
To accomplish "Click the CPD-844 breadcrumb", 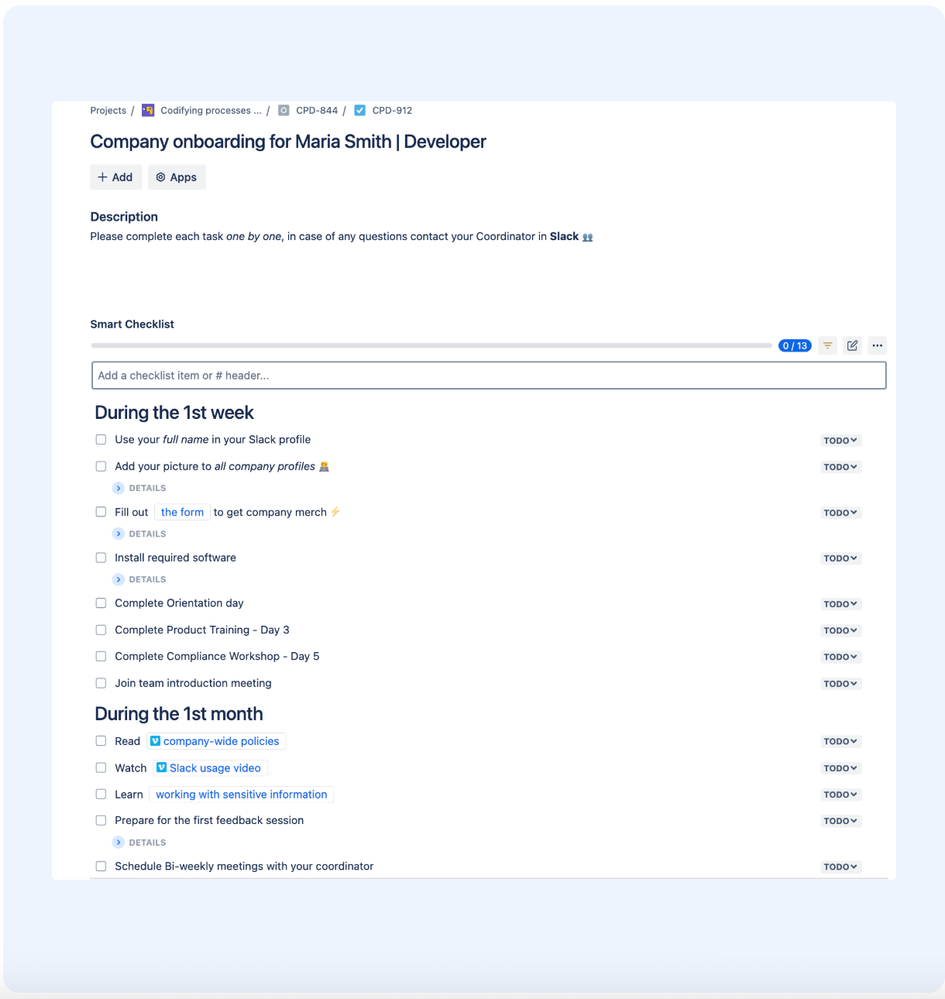I will 316,110.
